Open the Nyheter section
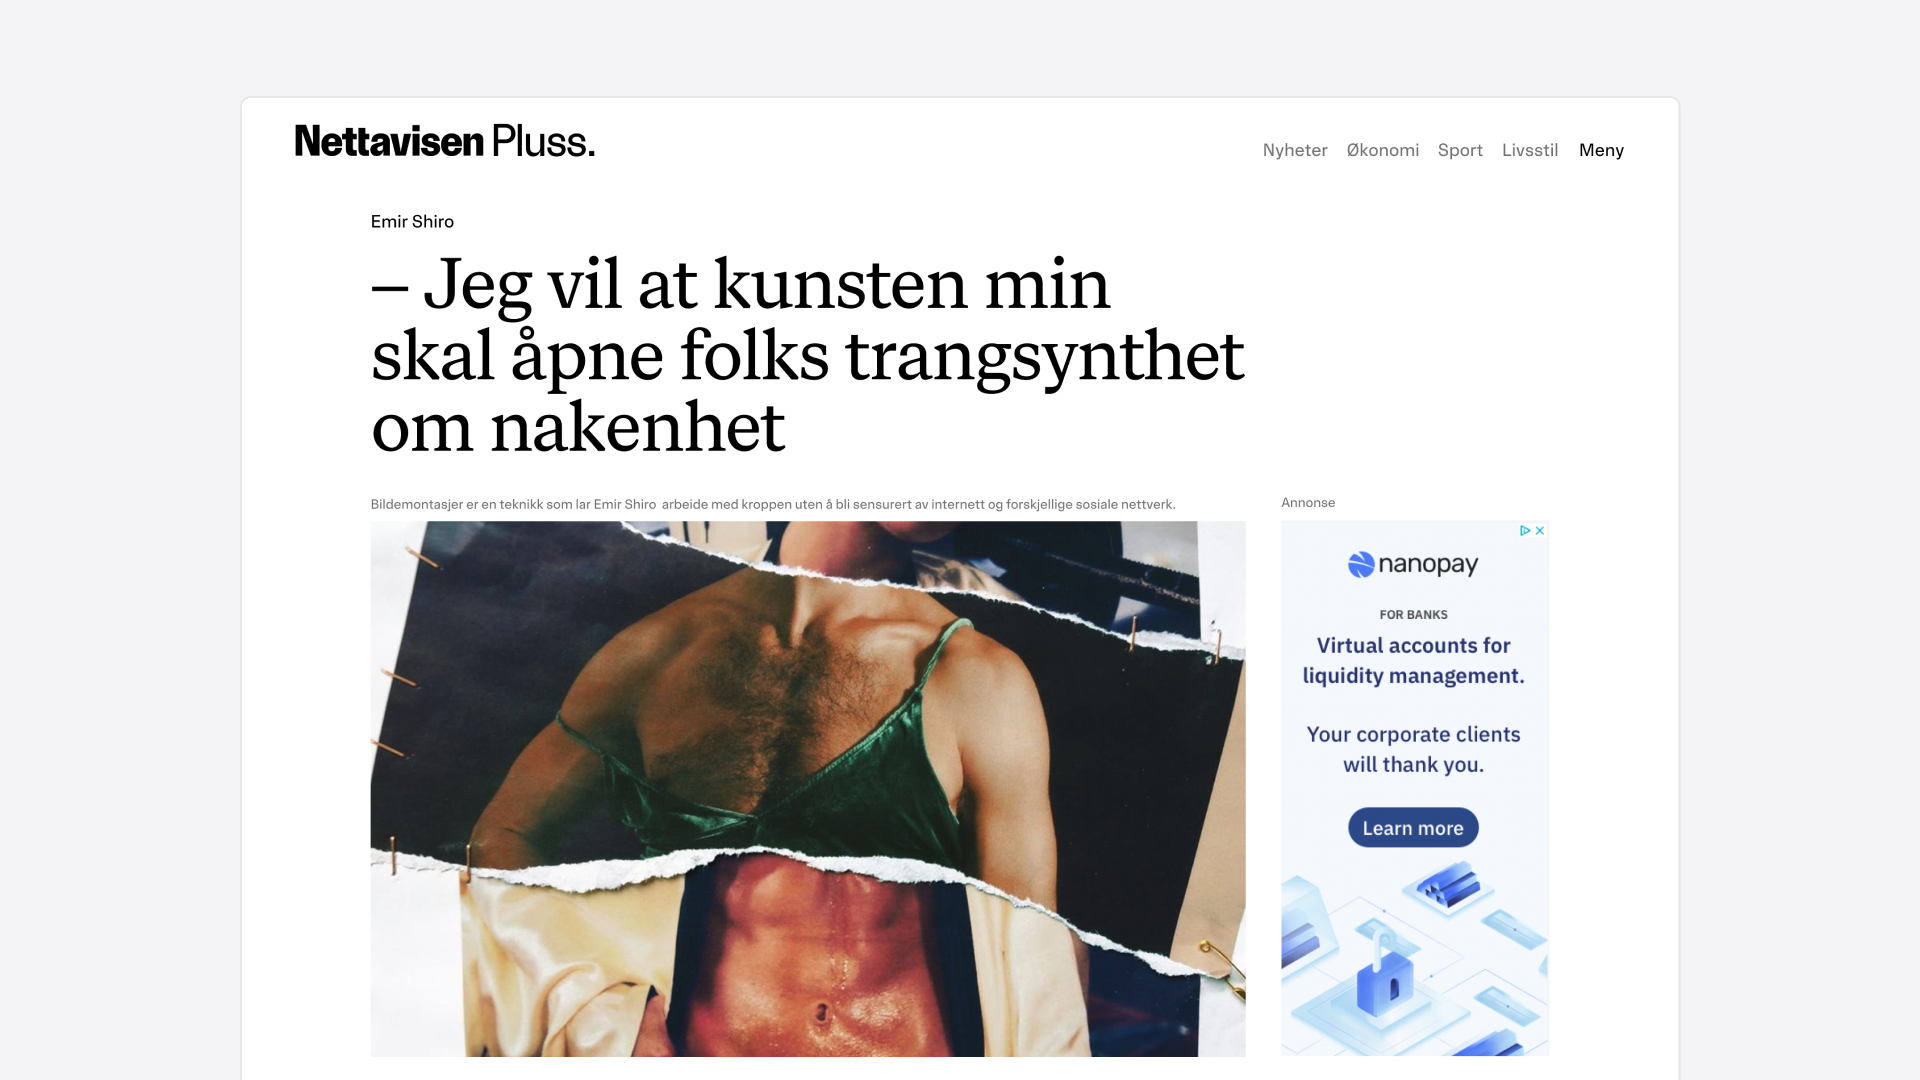The height and width of the screenshot is (1080, 1920). tap(1295, 150)
